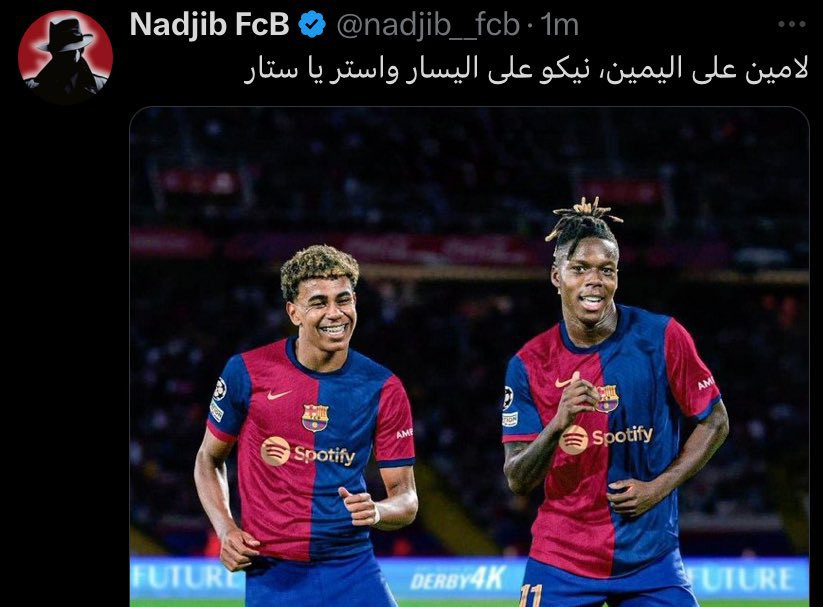Click the Barcelona crest on the right jersey
The image size is (823, 607).
coord(607,399)
